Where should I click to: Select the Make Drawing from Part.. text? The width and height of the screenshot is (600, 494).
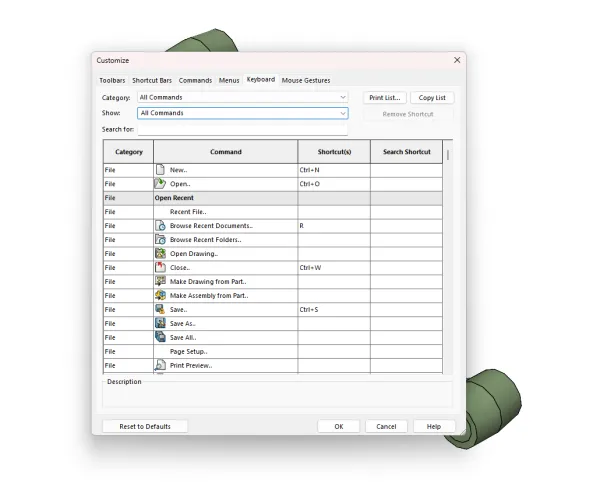[208, 282]
